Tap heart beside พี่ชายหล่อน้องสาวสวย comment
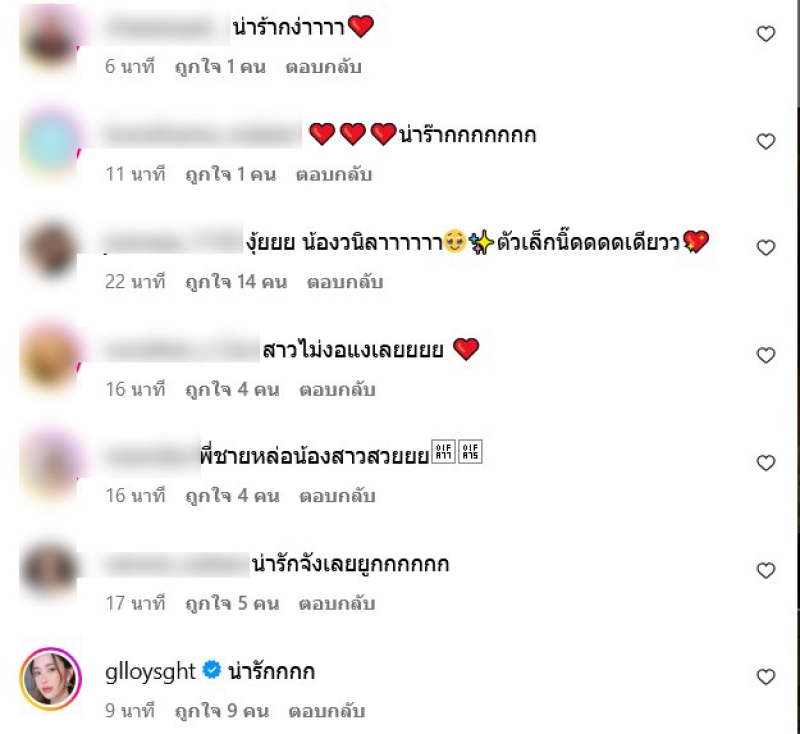Screen dimensions: 800x734 [765, 463]
